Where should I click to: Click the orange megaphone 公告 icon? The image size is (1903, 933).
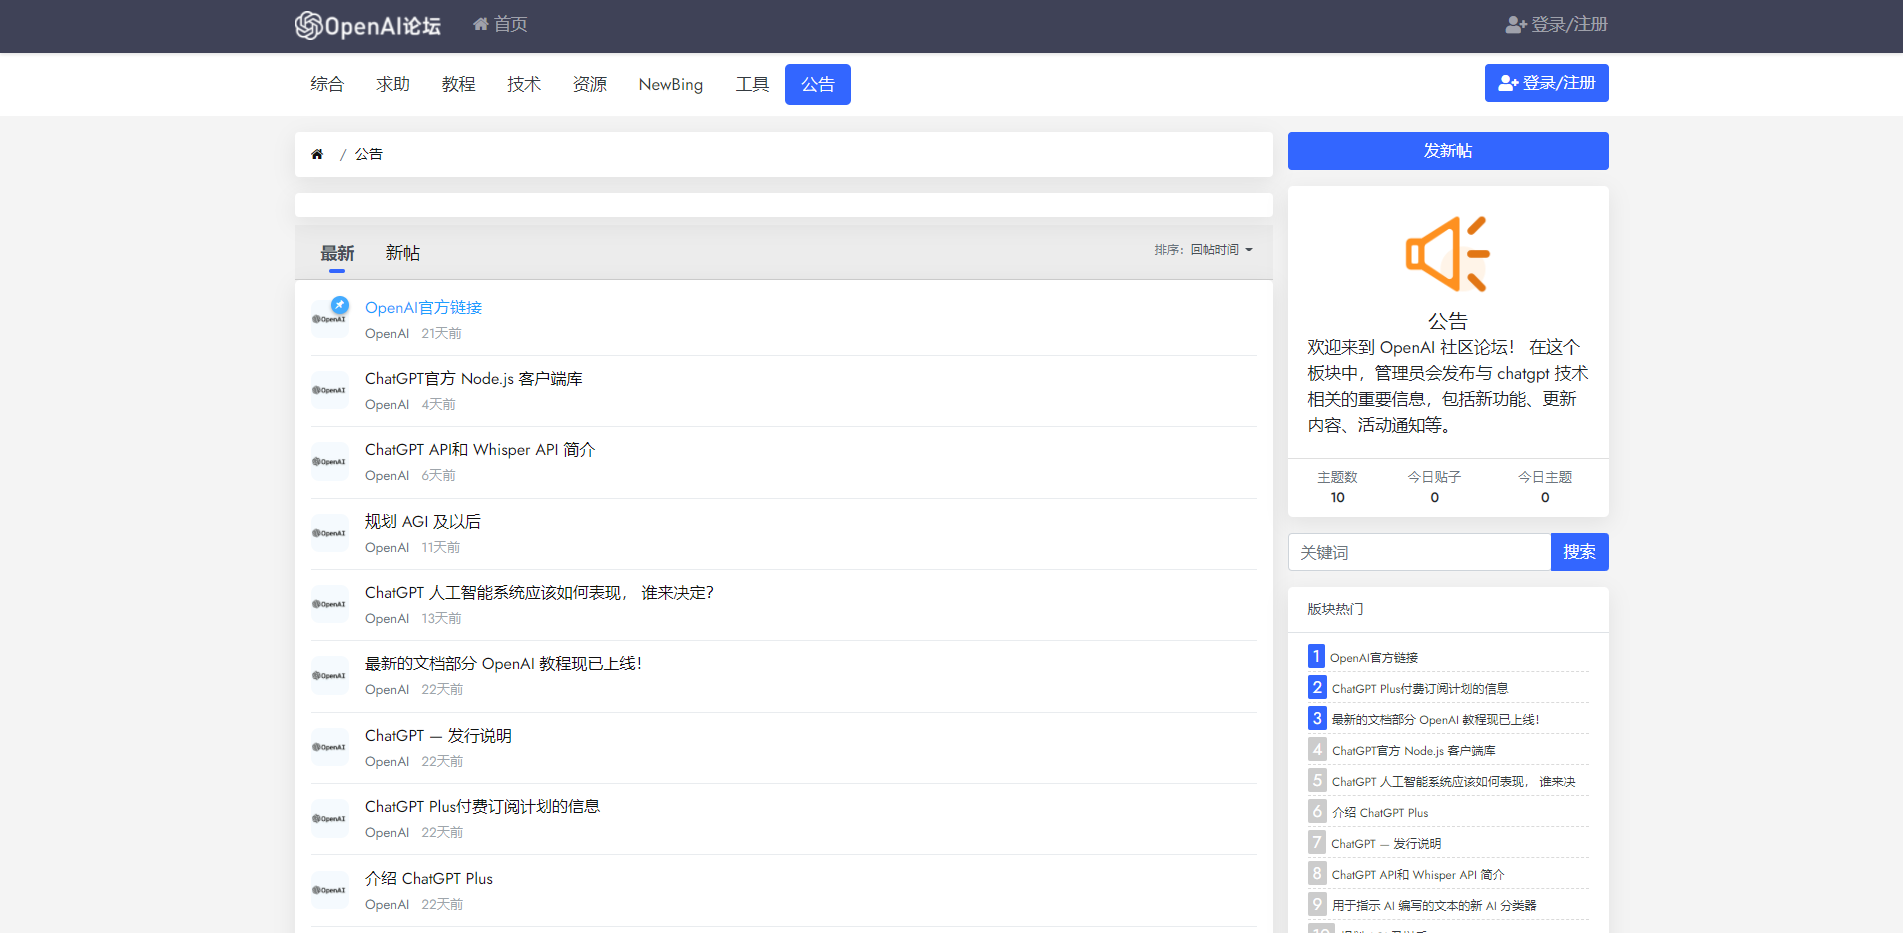(1448, 254)
